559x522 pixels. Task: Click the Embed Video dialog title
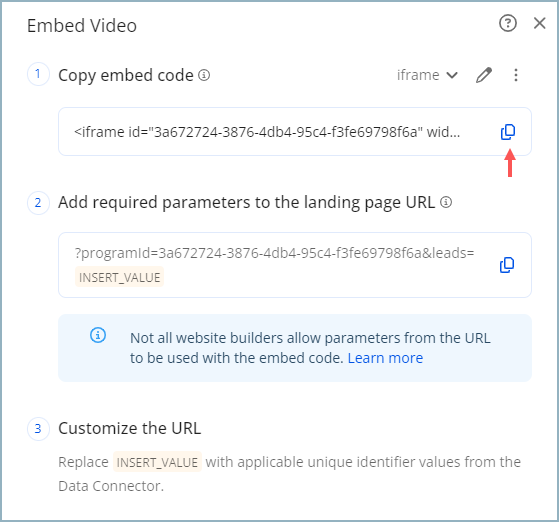click(x=82, y=26)
